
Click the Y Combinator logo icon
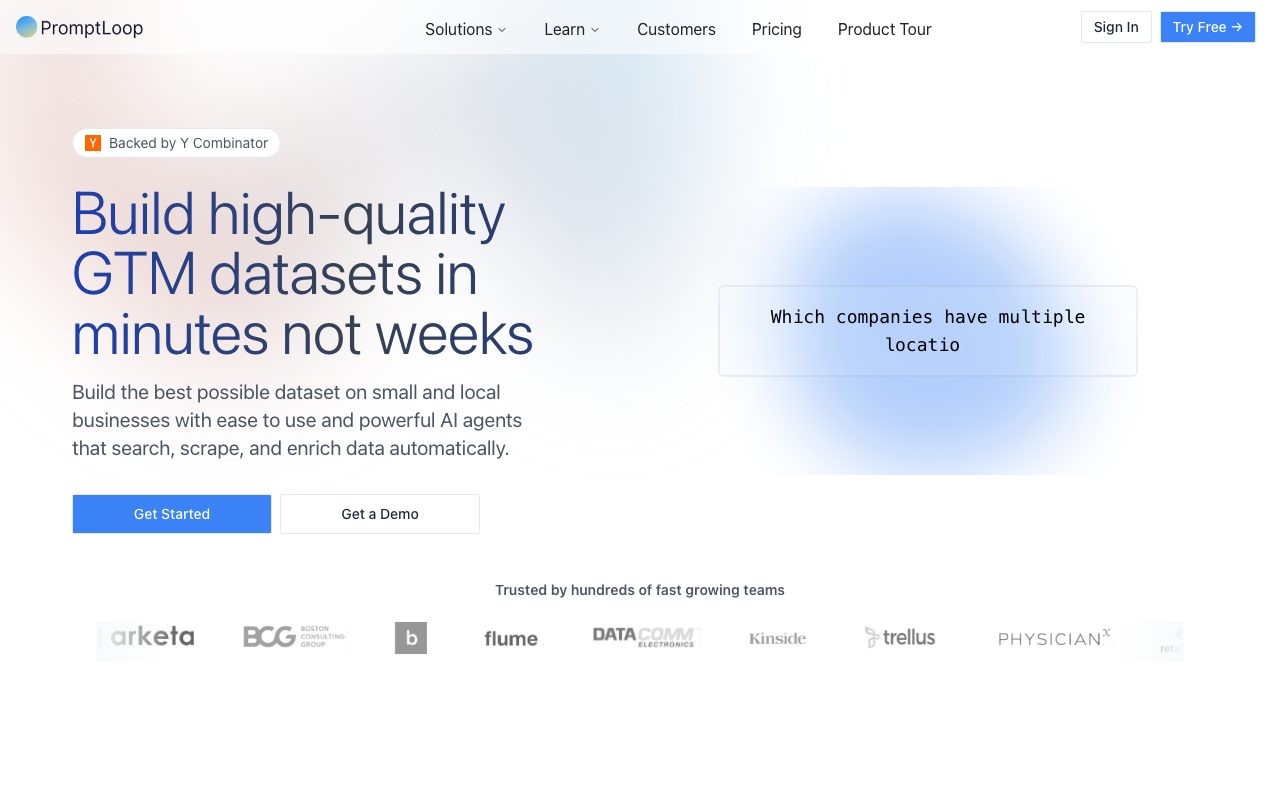coord(93,143)
